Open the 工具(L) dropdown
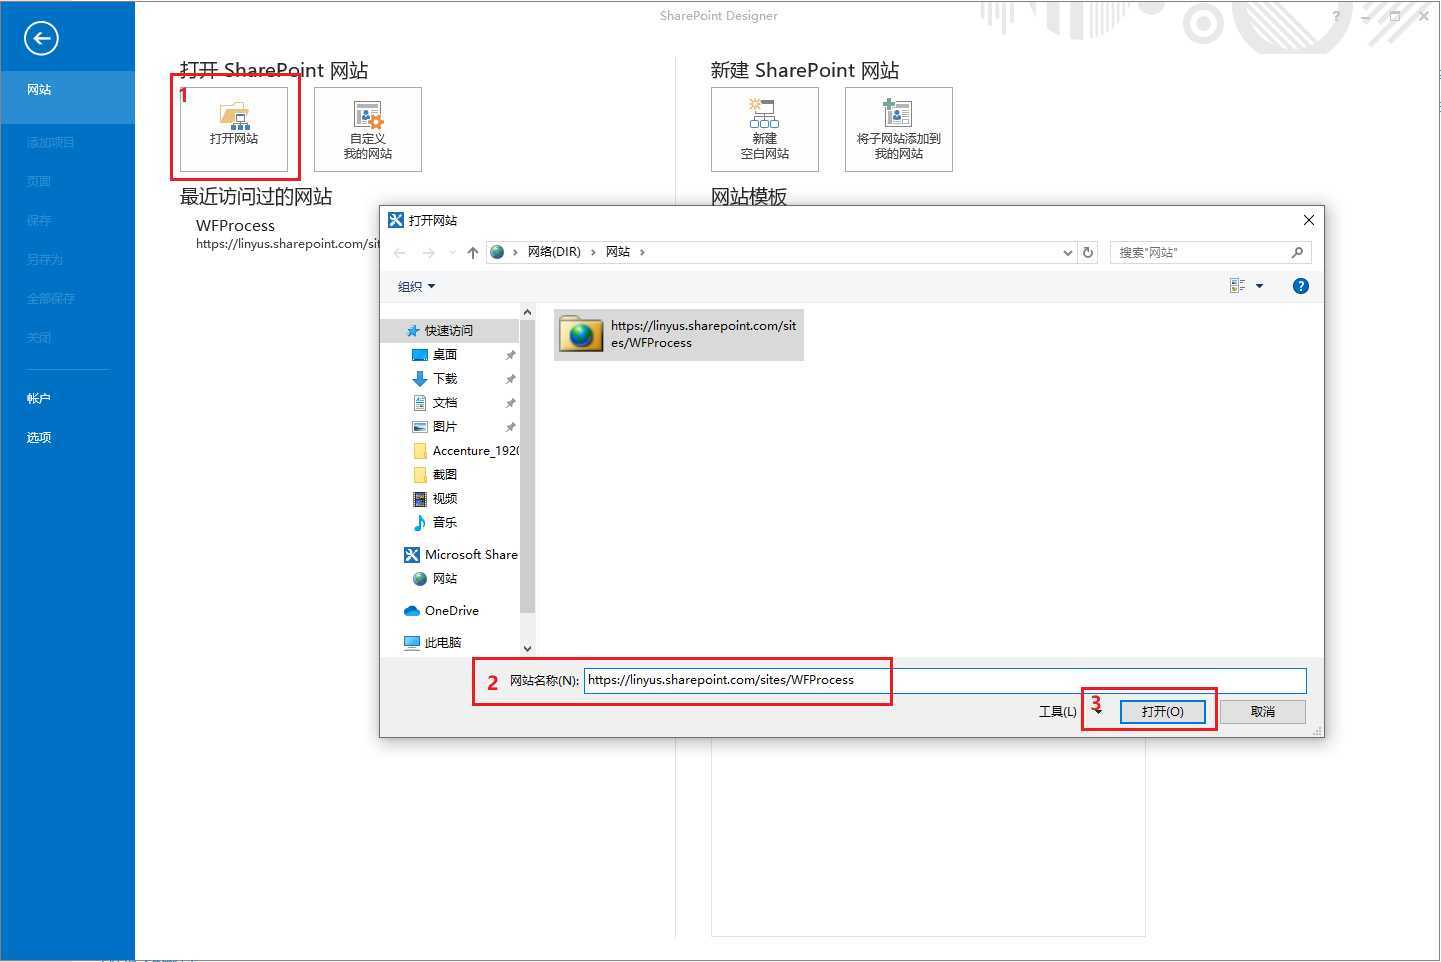This screenshot has width=1441, height=962. click(x=1069, y=711)
